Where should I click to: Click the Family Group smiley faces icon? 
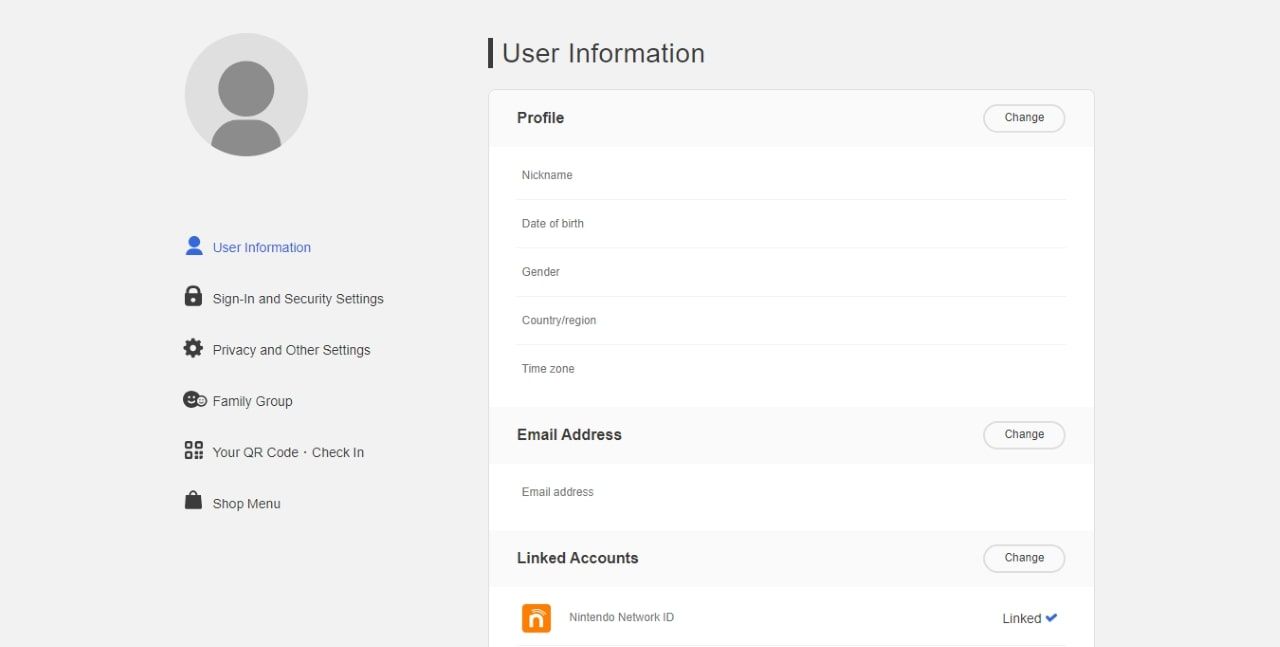[194, 400]
